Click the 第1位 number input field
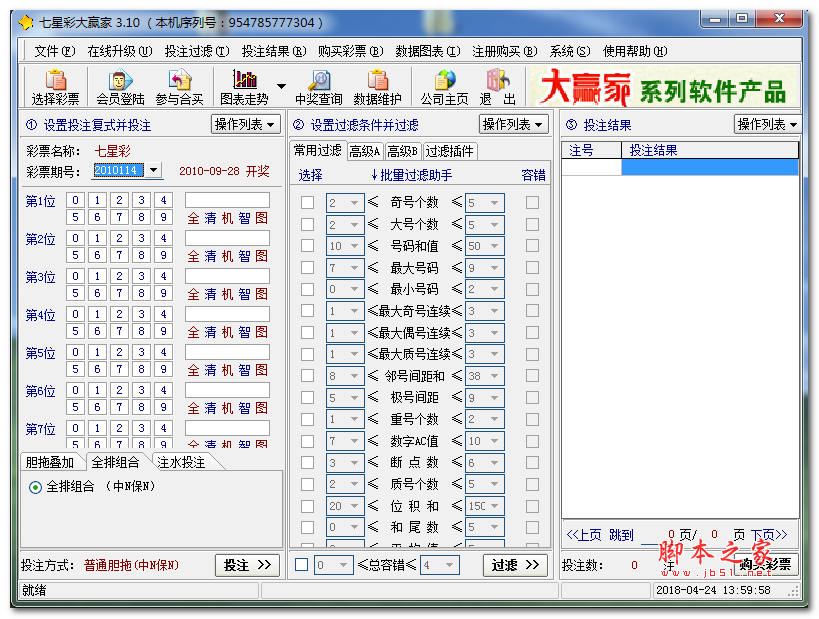 click(227, 200)
